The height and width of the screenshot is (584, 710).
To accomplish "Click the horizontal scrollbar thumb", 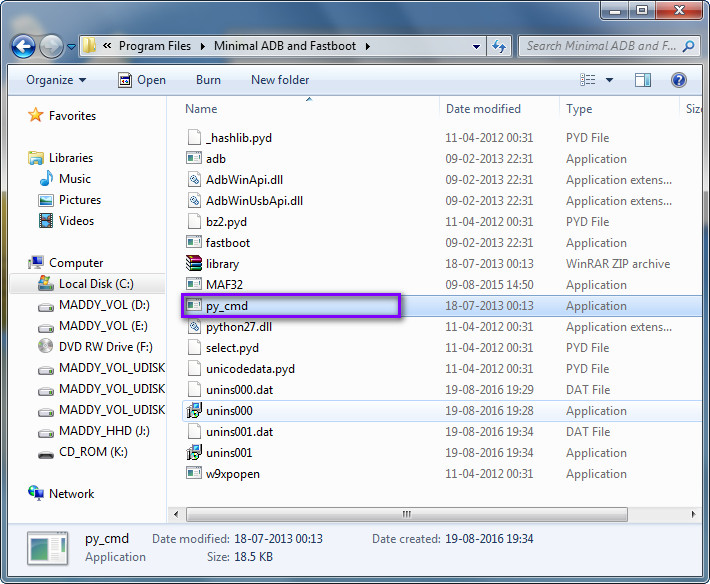I will 407,514.
